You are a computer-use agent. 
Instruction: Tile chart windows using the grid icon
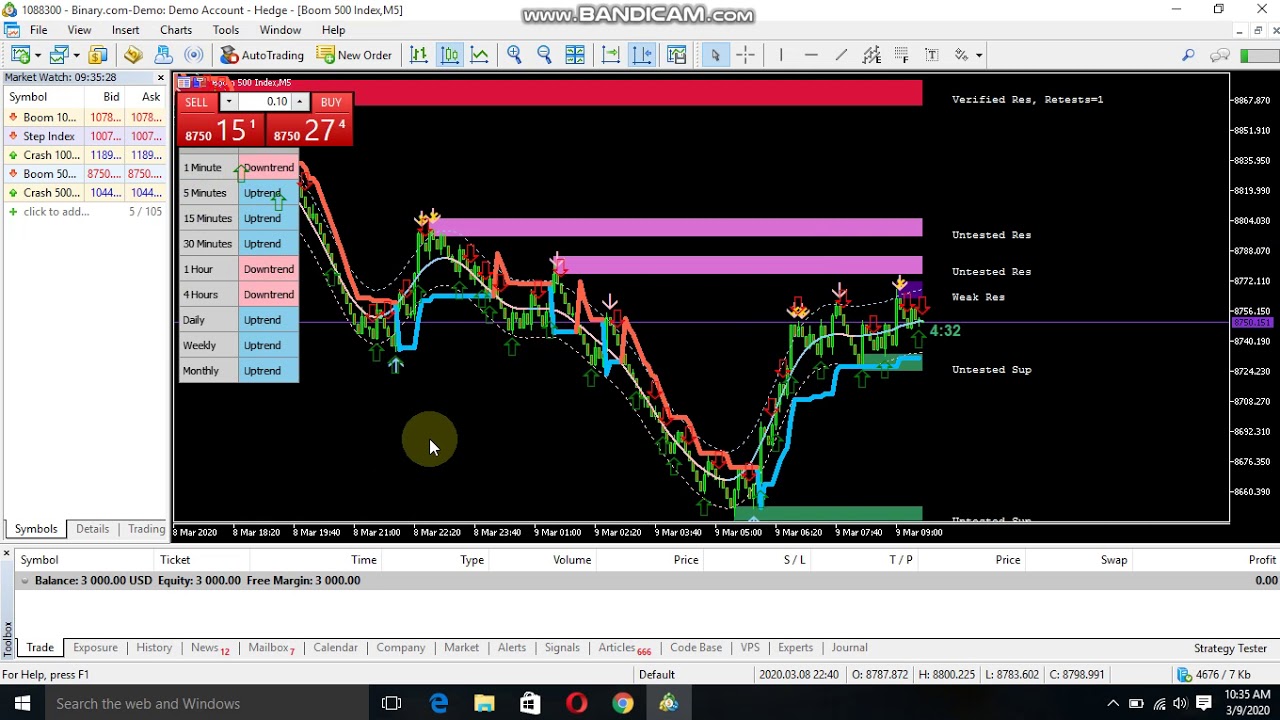pyautogui.click(x=575, y=55)
